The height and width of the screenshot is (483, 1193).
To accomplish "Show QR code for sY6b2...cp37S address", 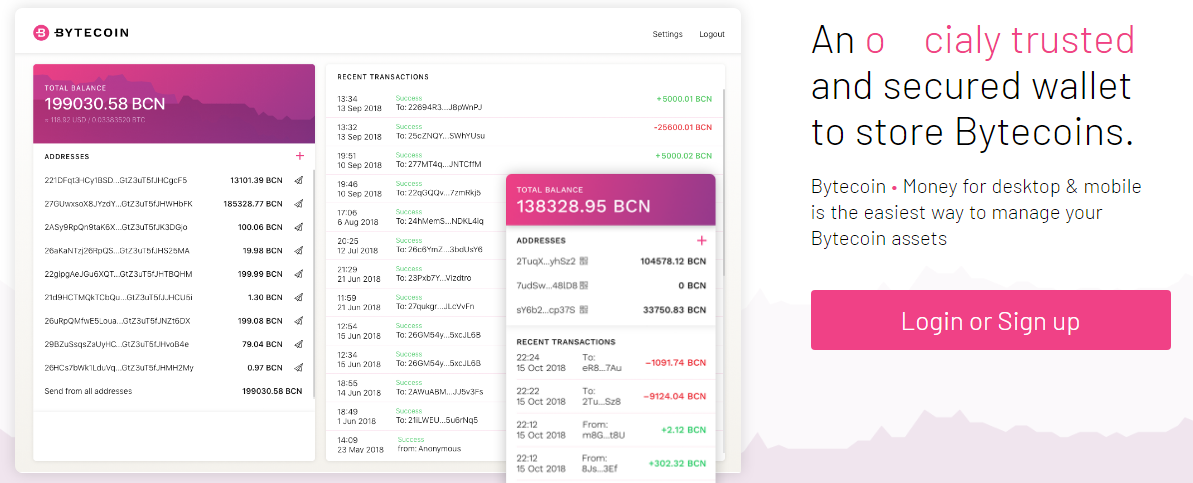I will point(584,310).
